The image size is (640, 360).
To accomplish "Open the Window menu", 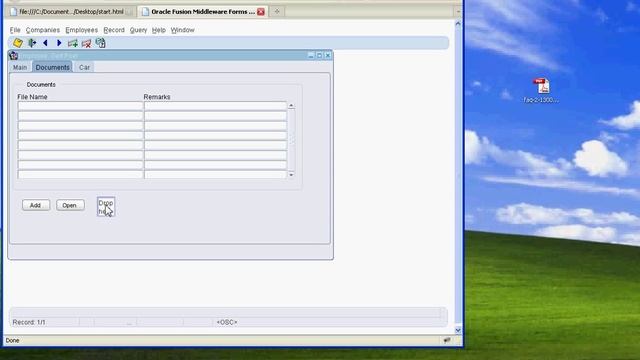I will (x=182, y=30).
